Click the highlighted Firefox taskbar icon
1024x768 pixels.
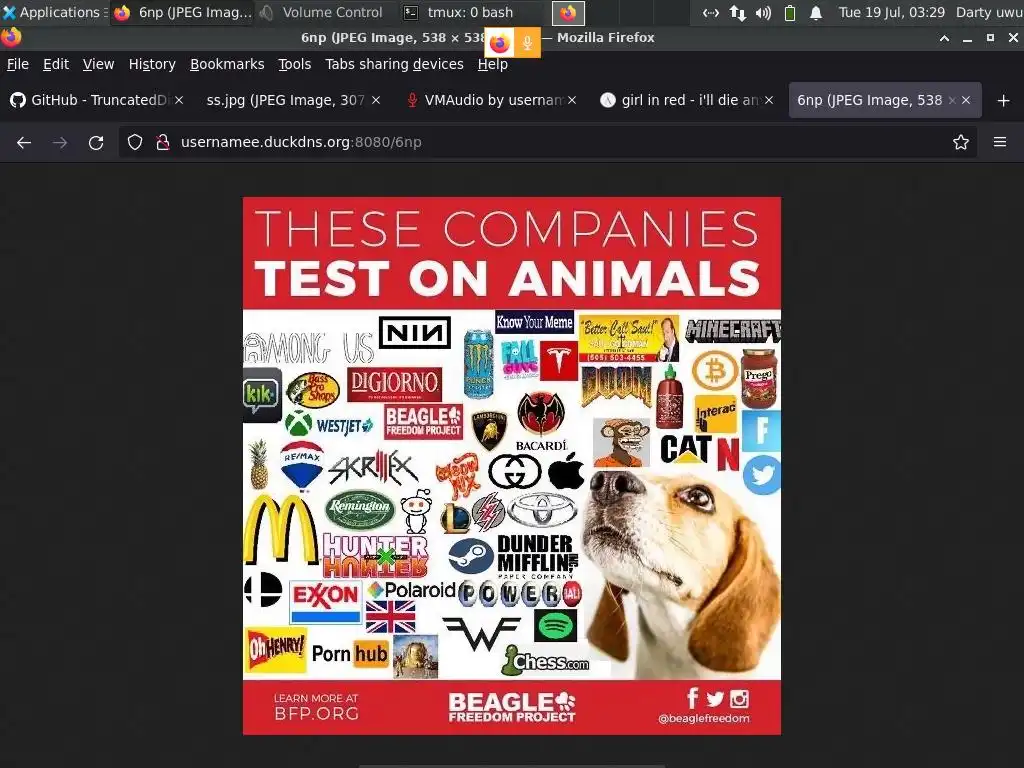[x=568, y=12]
